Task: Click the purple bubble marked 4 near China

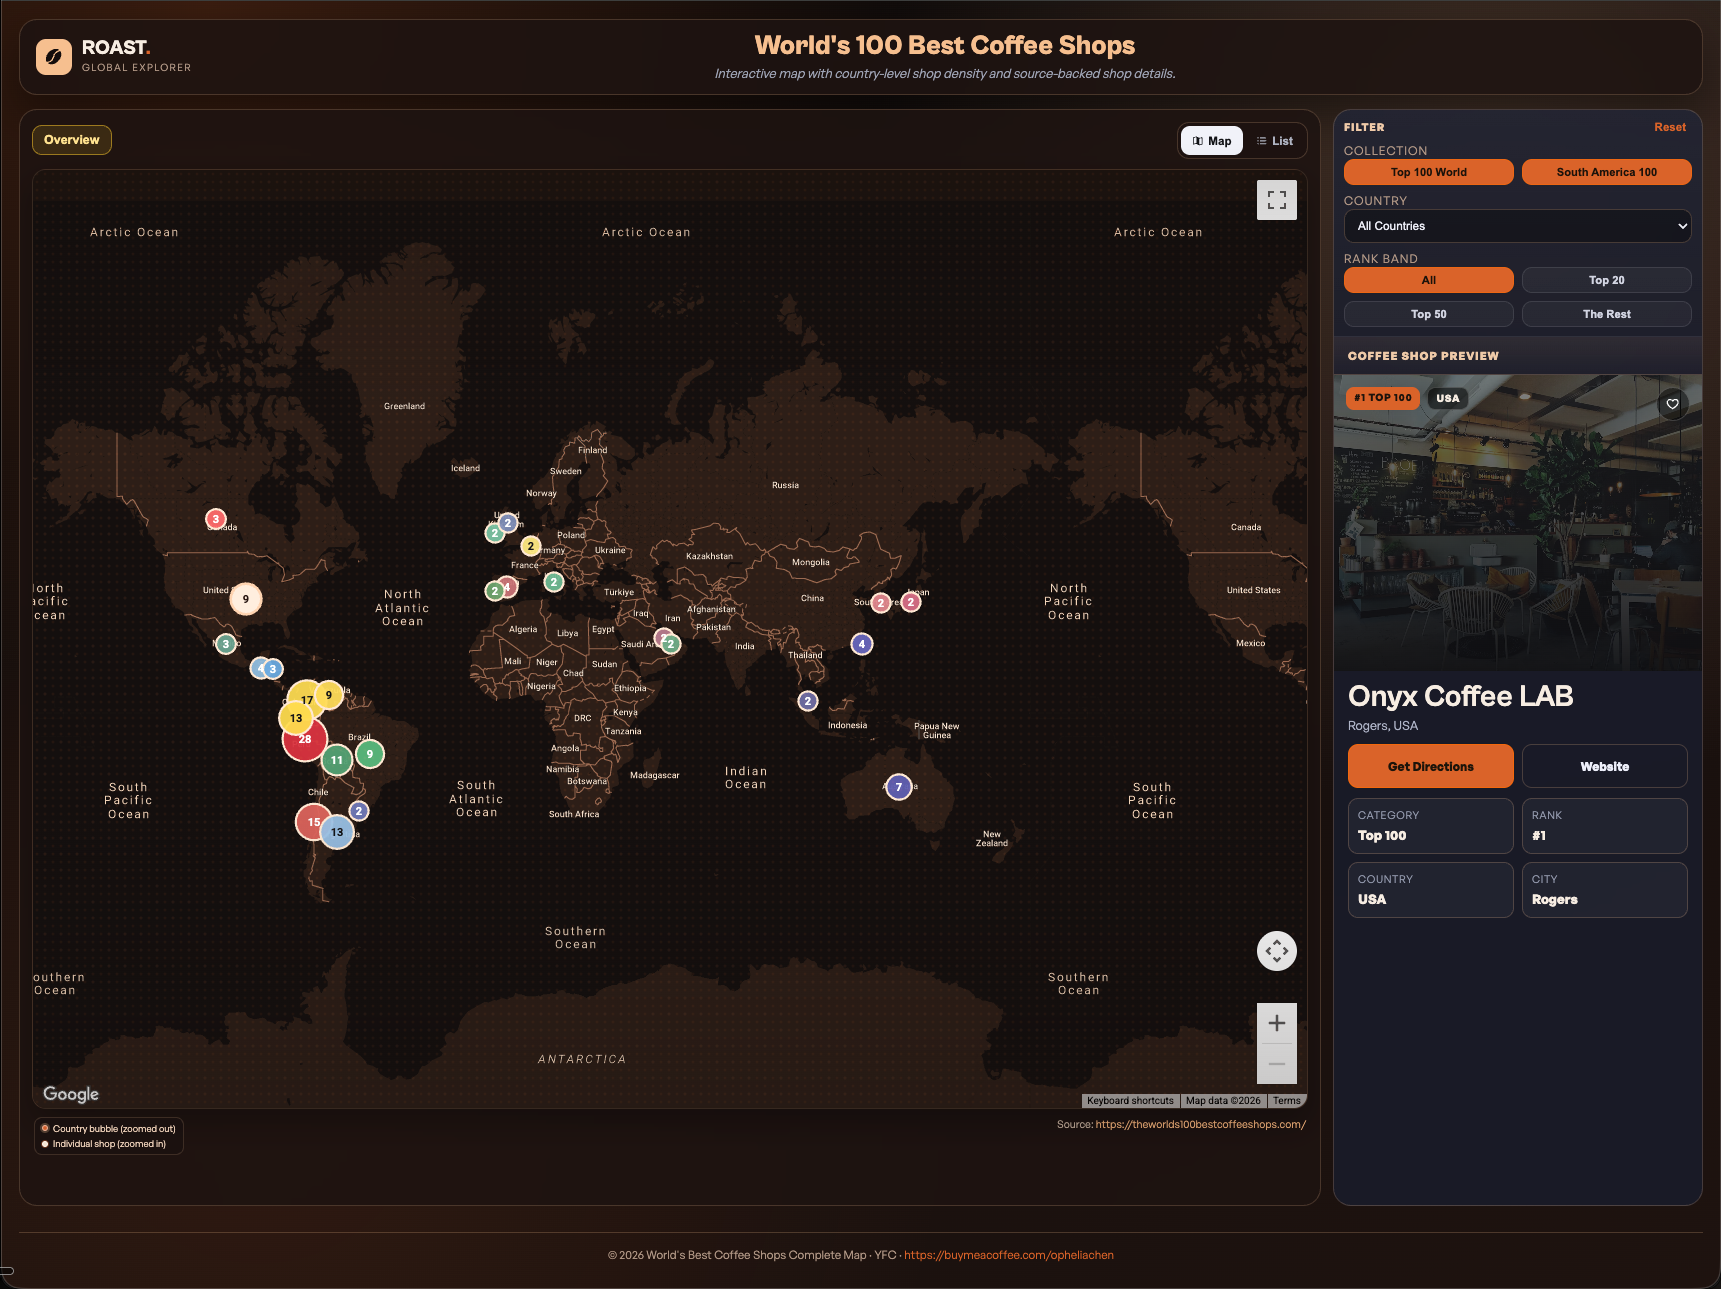Action: pyautogui.click(x=862, y=644)
